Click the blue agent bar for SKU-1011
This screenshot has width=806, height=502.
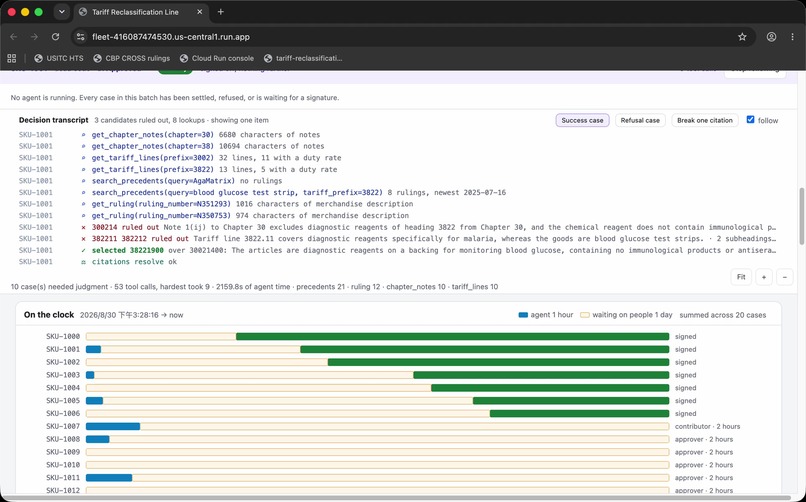109,478
